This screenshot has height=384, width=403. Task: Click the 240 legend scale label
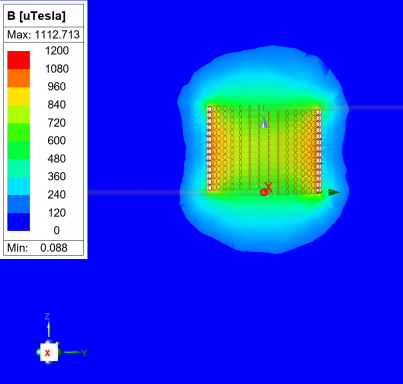click(57, 194)
